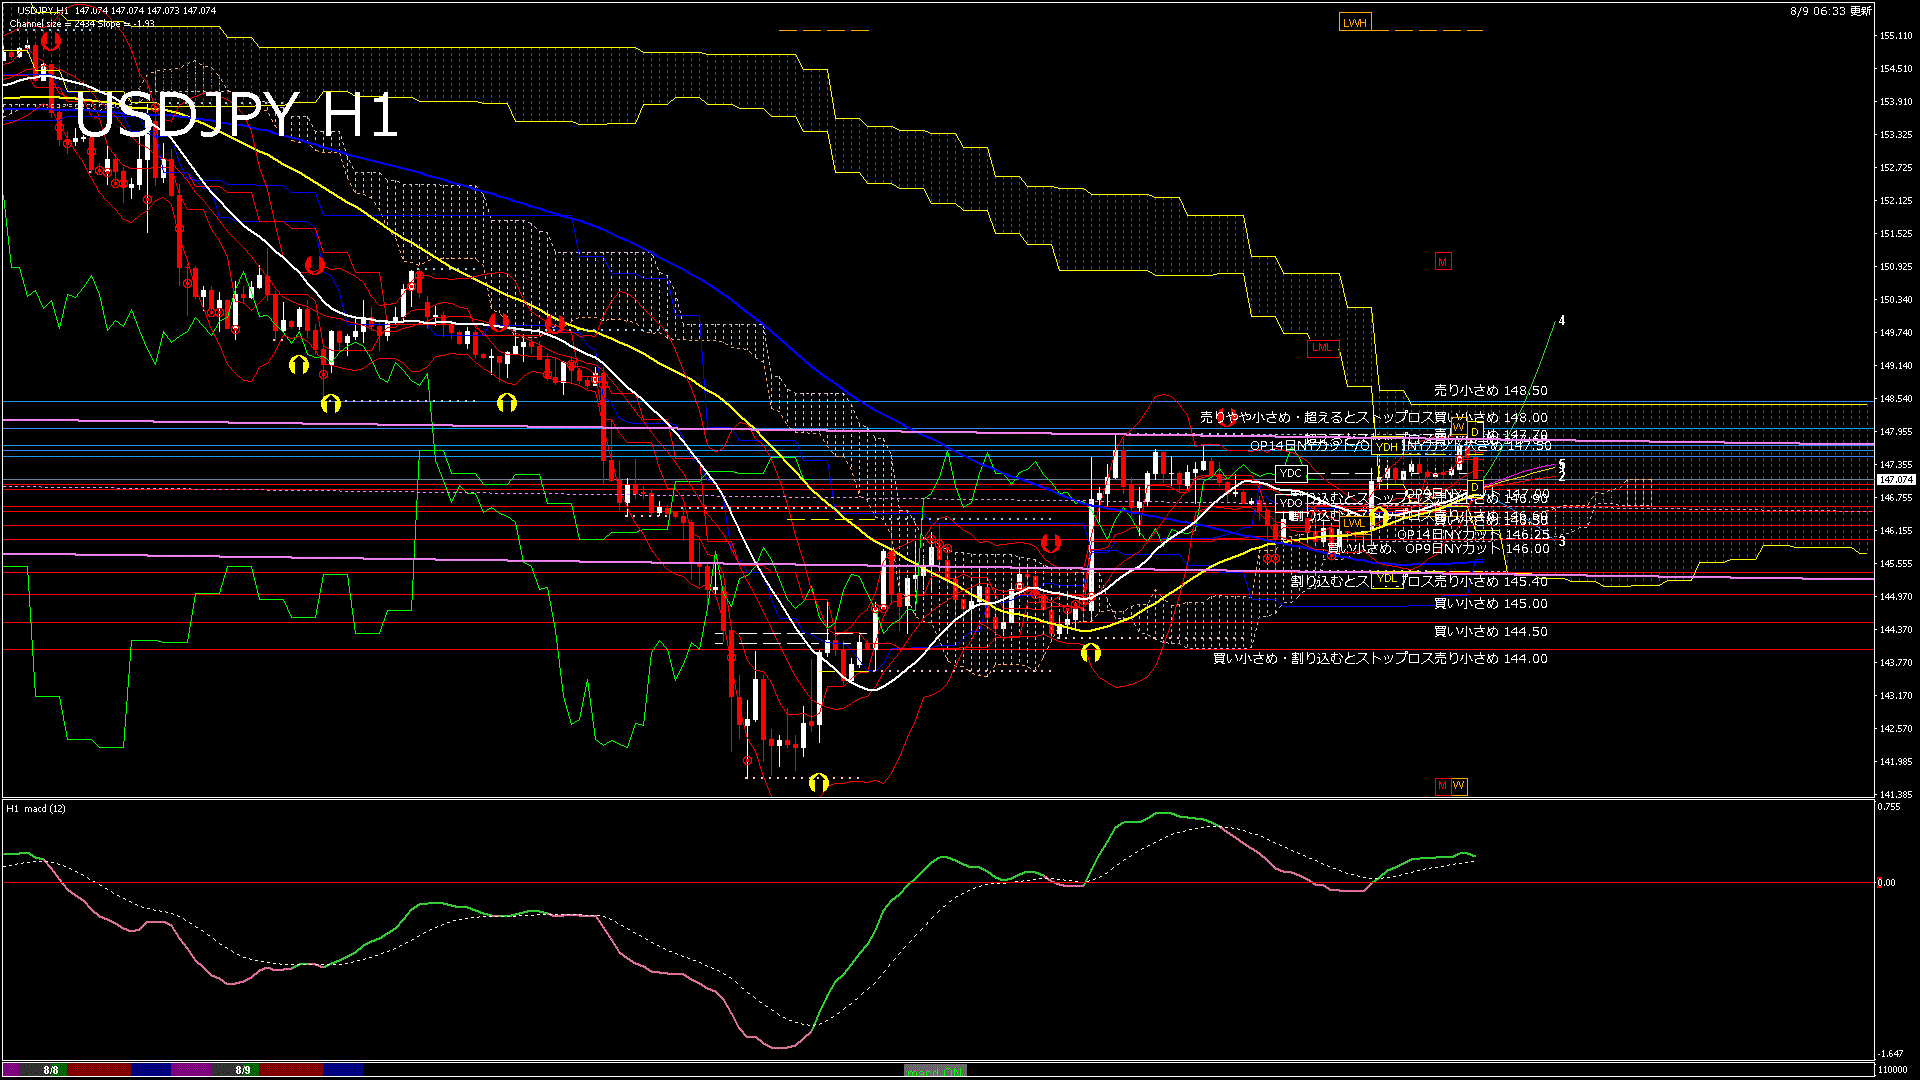
Task: Select the 買い小さめ 144.50 price text
Action: pyautogui.click(x=1490, y=632)
